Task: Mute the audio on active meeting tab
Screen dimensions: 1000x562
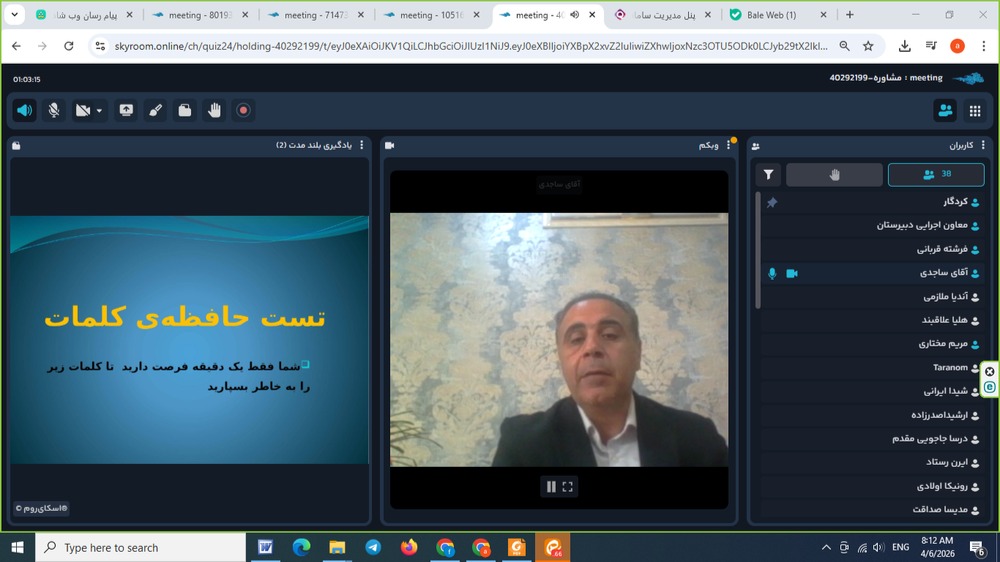Action: point(575,15)
